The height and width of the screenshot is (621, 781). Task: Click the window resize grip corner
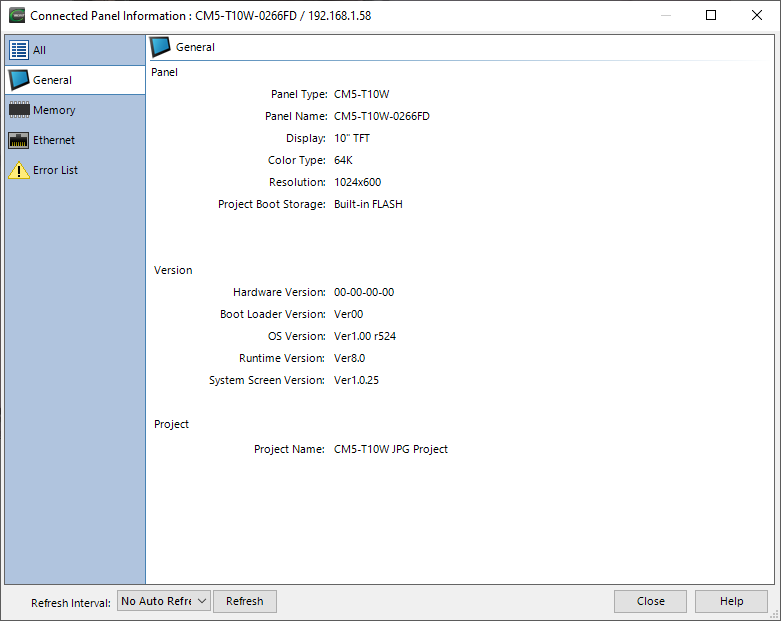tap(774, 614)
